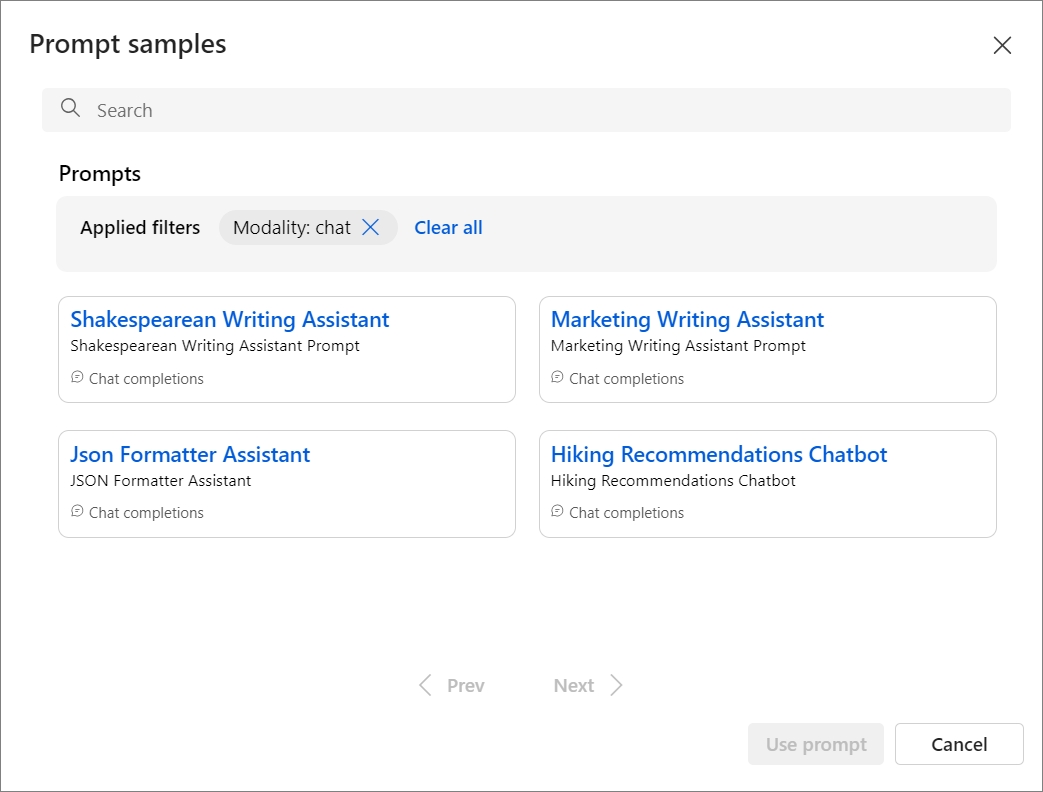Focus the Search input field
Screen dimensions: 1043x792
click(x=540, y=110)
